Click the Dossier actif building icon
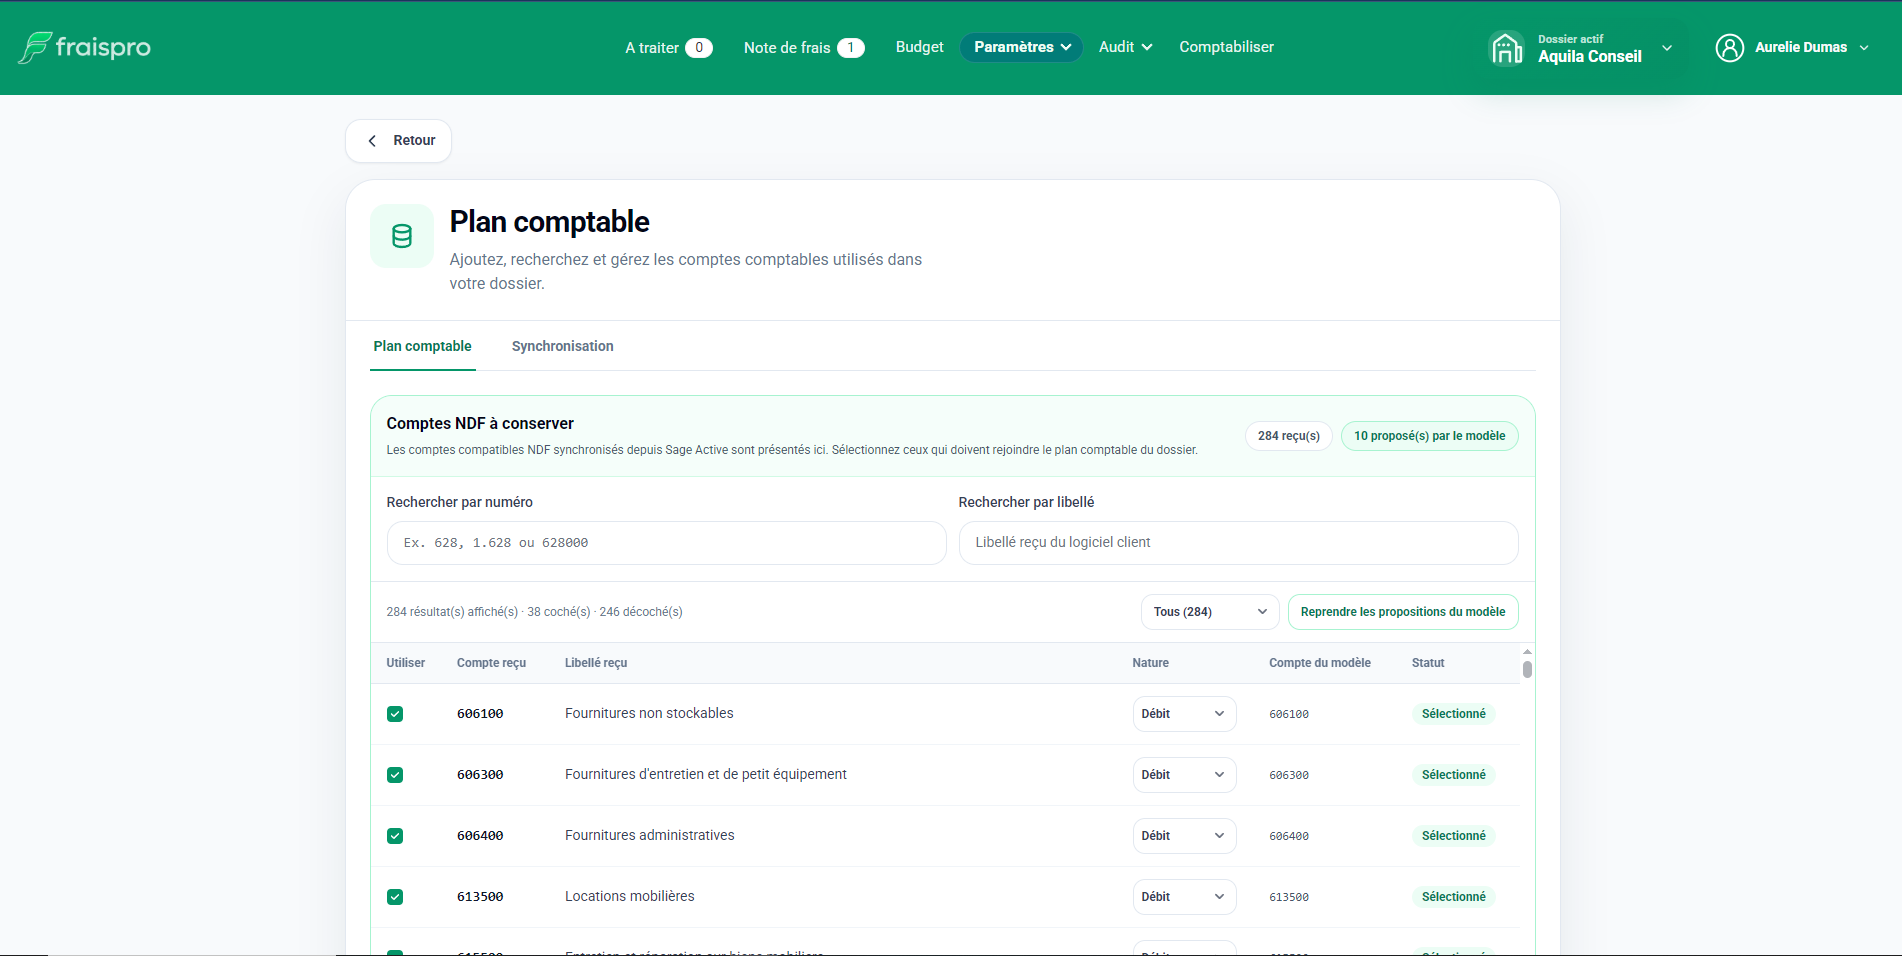This screenshot has width=1902, height=956. point(1506,48)
